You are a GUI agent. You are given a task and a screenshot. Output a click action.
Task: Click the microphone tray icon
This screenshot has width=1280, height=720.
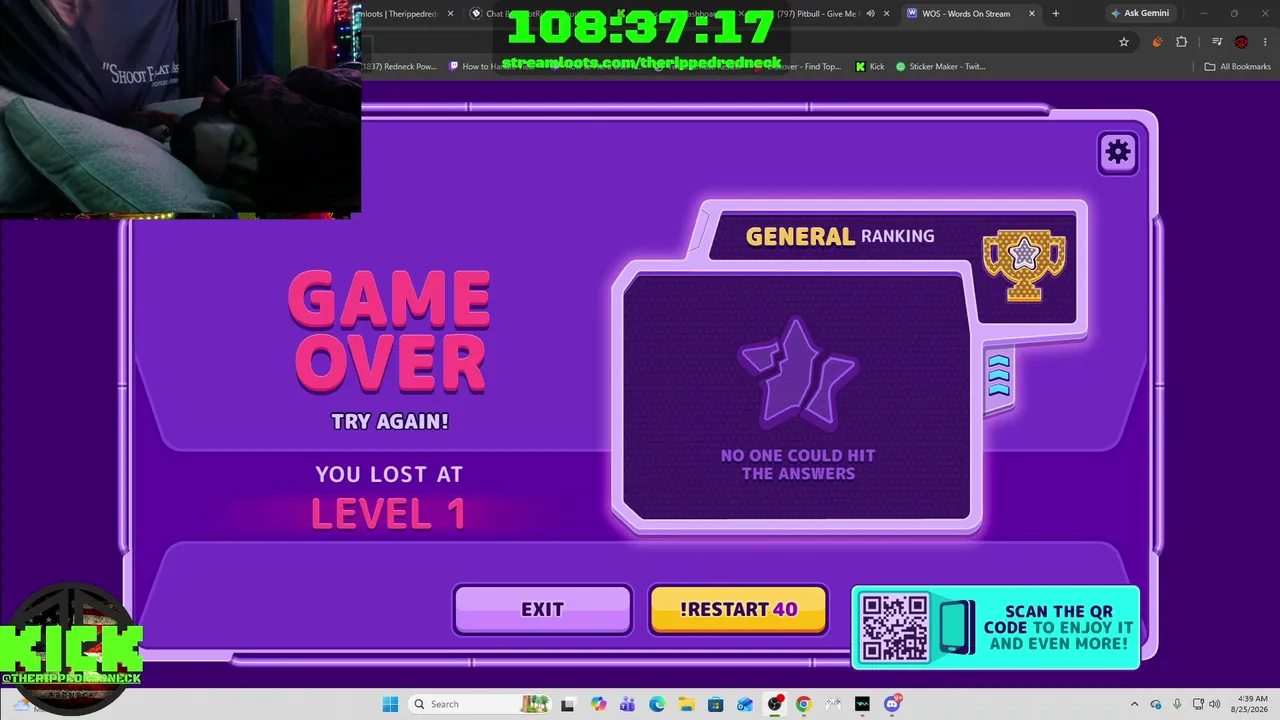1177,704
